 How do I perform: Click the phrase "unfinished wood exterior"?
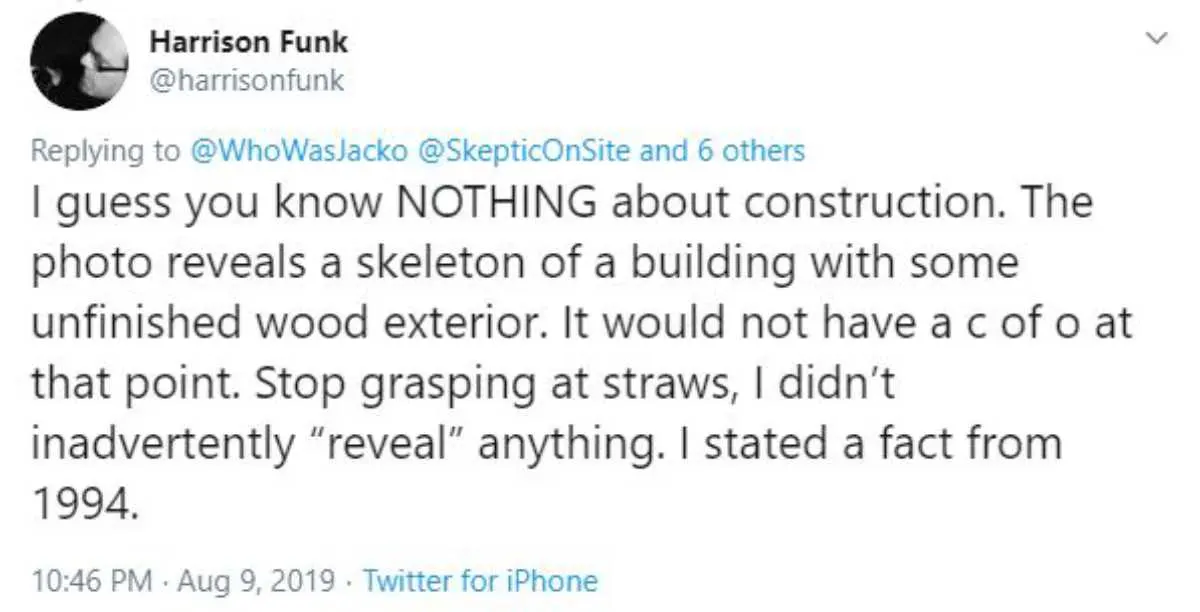[x=285, y=324]
